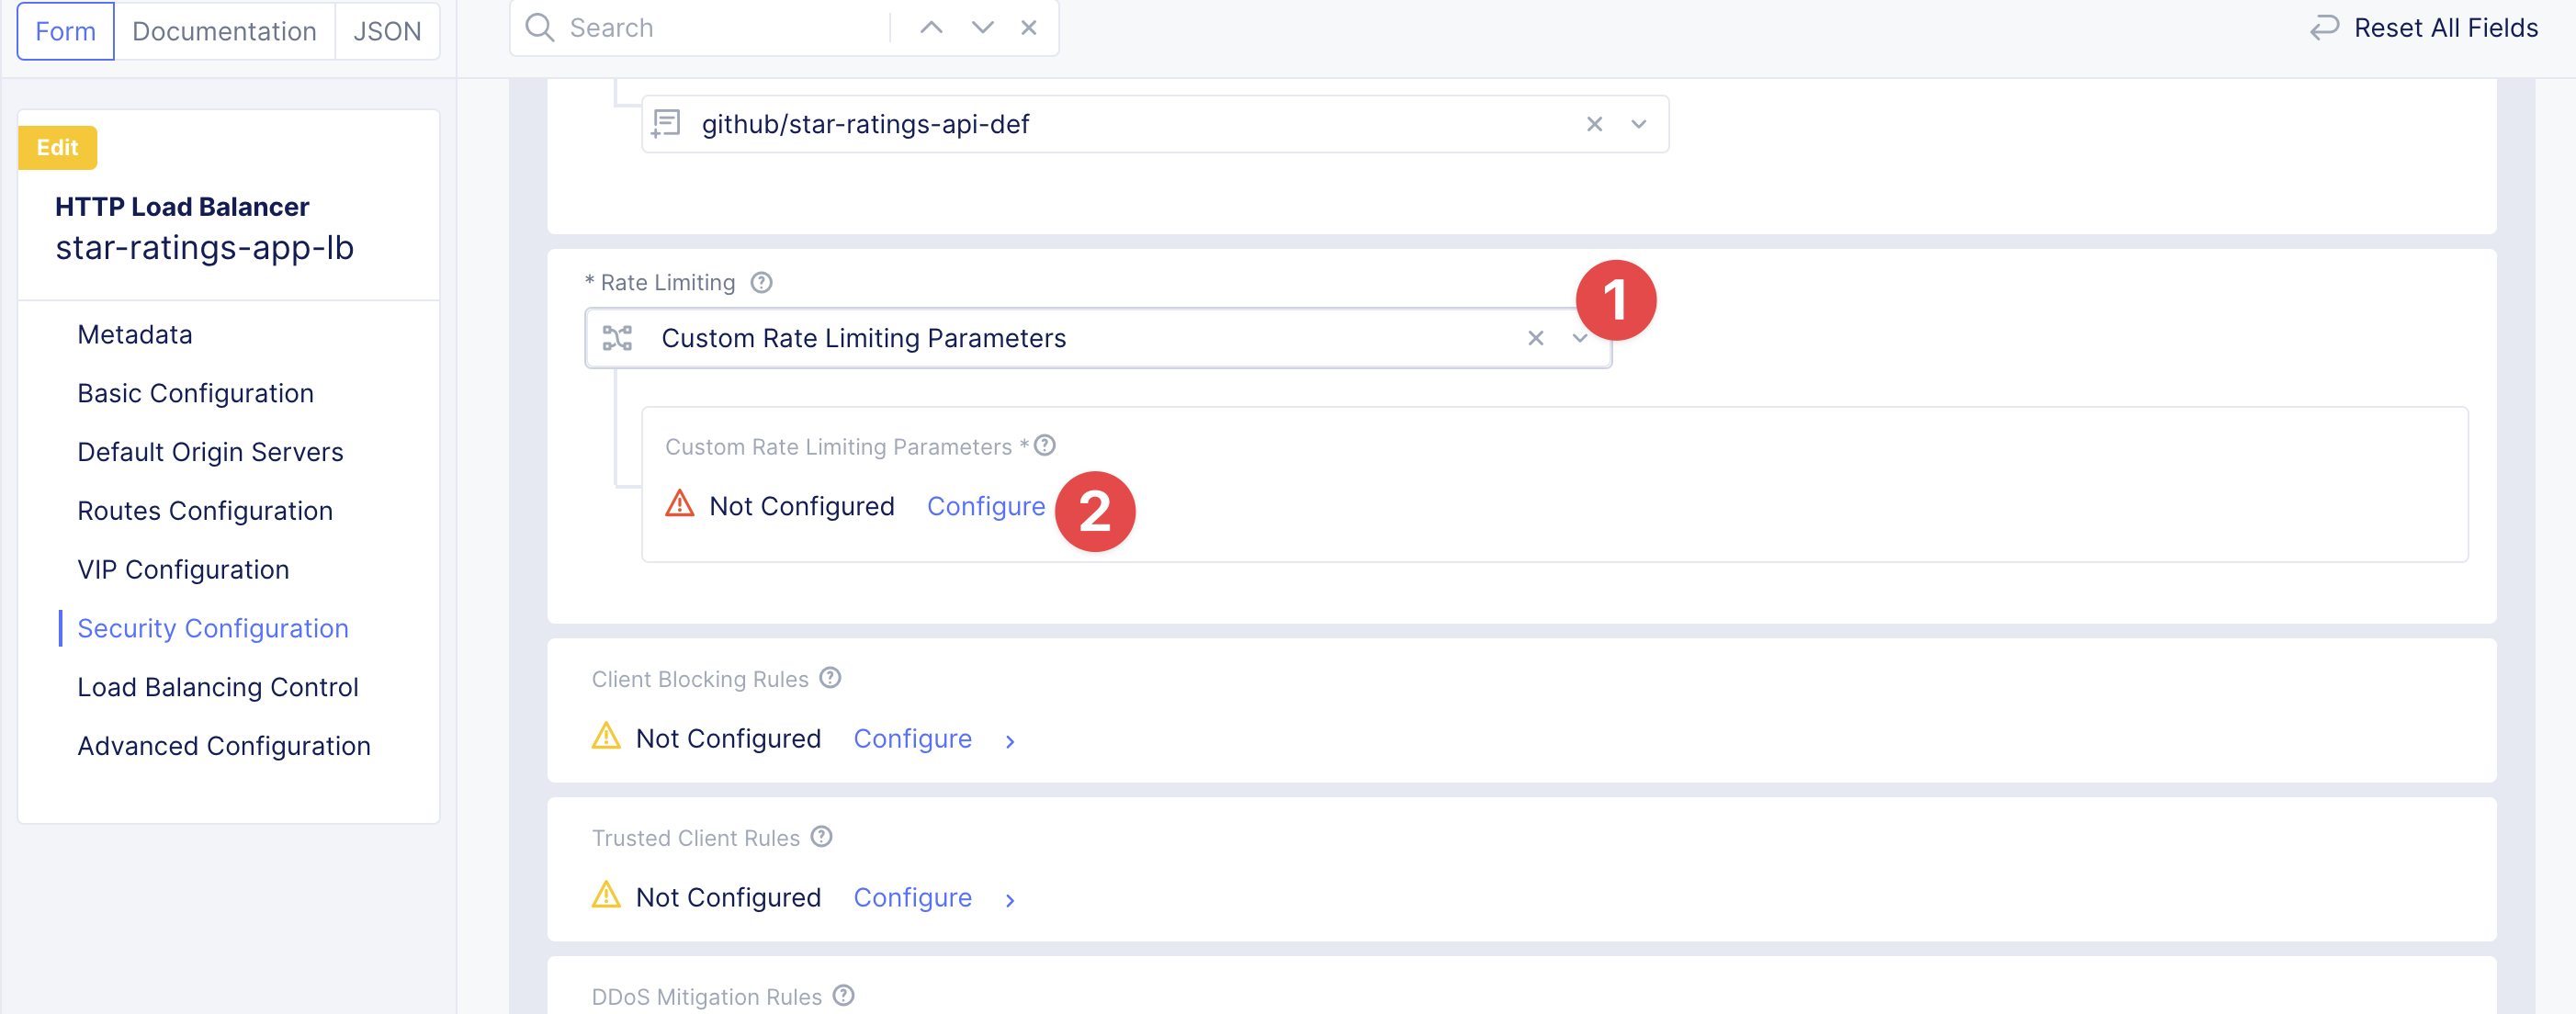Click the search magnifier icon
2576x1014 pixels.
(539, 28)
